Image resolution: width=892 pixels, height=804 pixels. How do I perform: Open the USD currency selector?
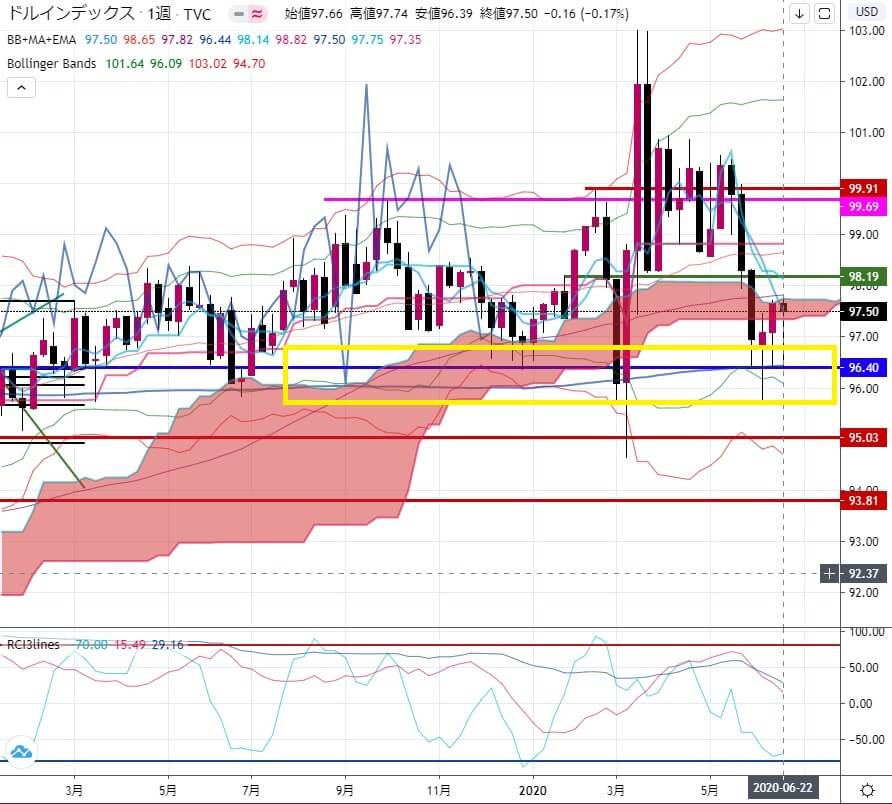(866, 11)
